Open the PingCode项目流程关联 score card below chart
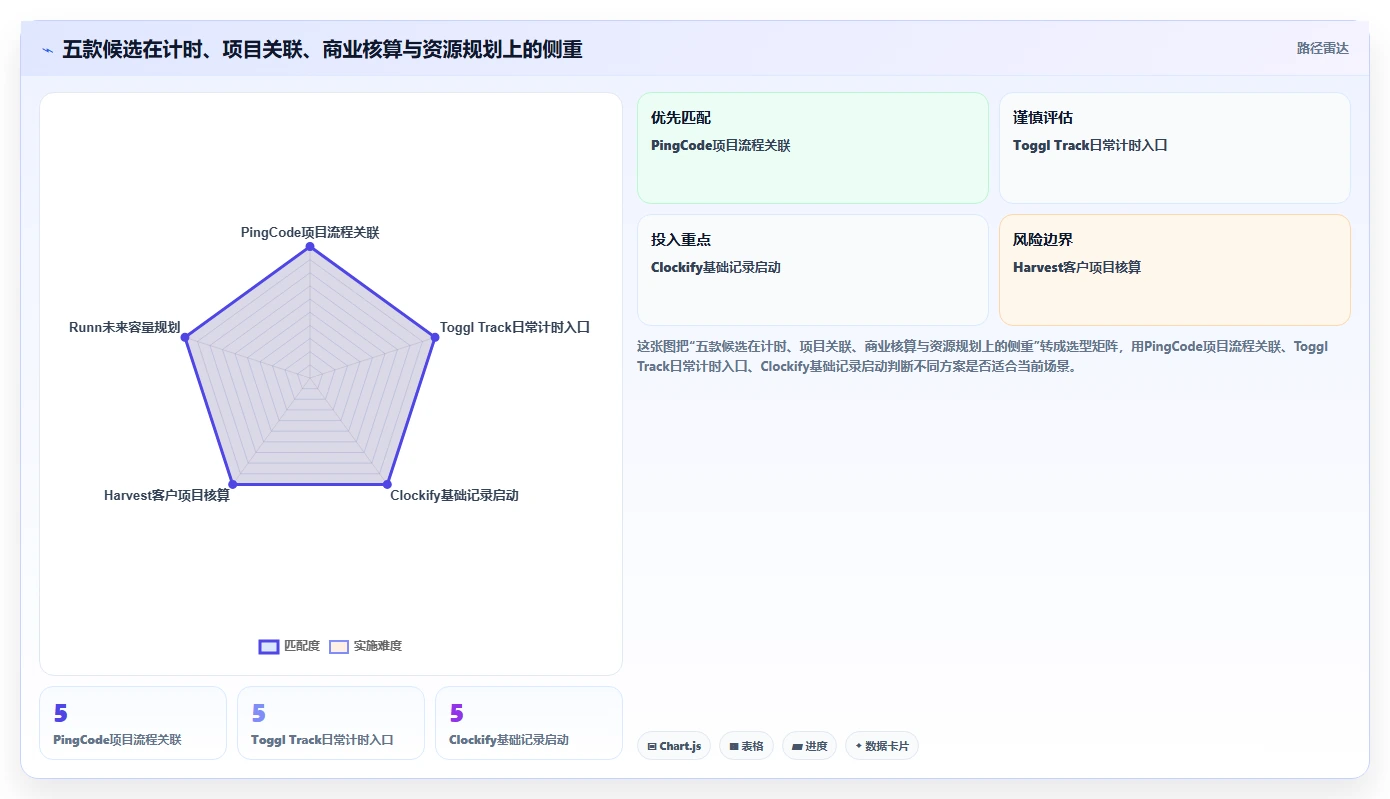Viewport: 1390px width, 799px height. (x=133, y=723)
